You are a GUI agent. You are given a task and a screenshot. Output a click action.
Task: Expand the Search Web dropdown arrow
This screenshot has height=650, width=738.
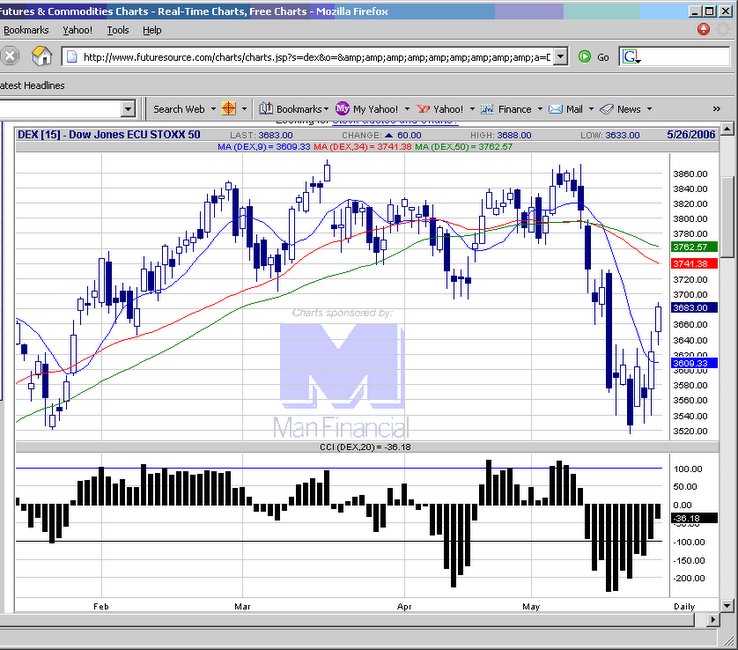pos(213,109)
